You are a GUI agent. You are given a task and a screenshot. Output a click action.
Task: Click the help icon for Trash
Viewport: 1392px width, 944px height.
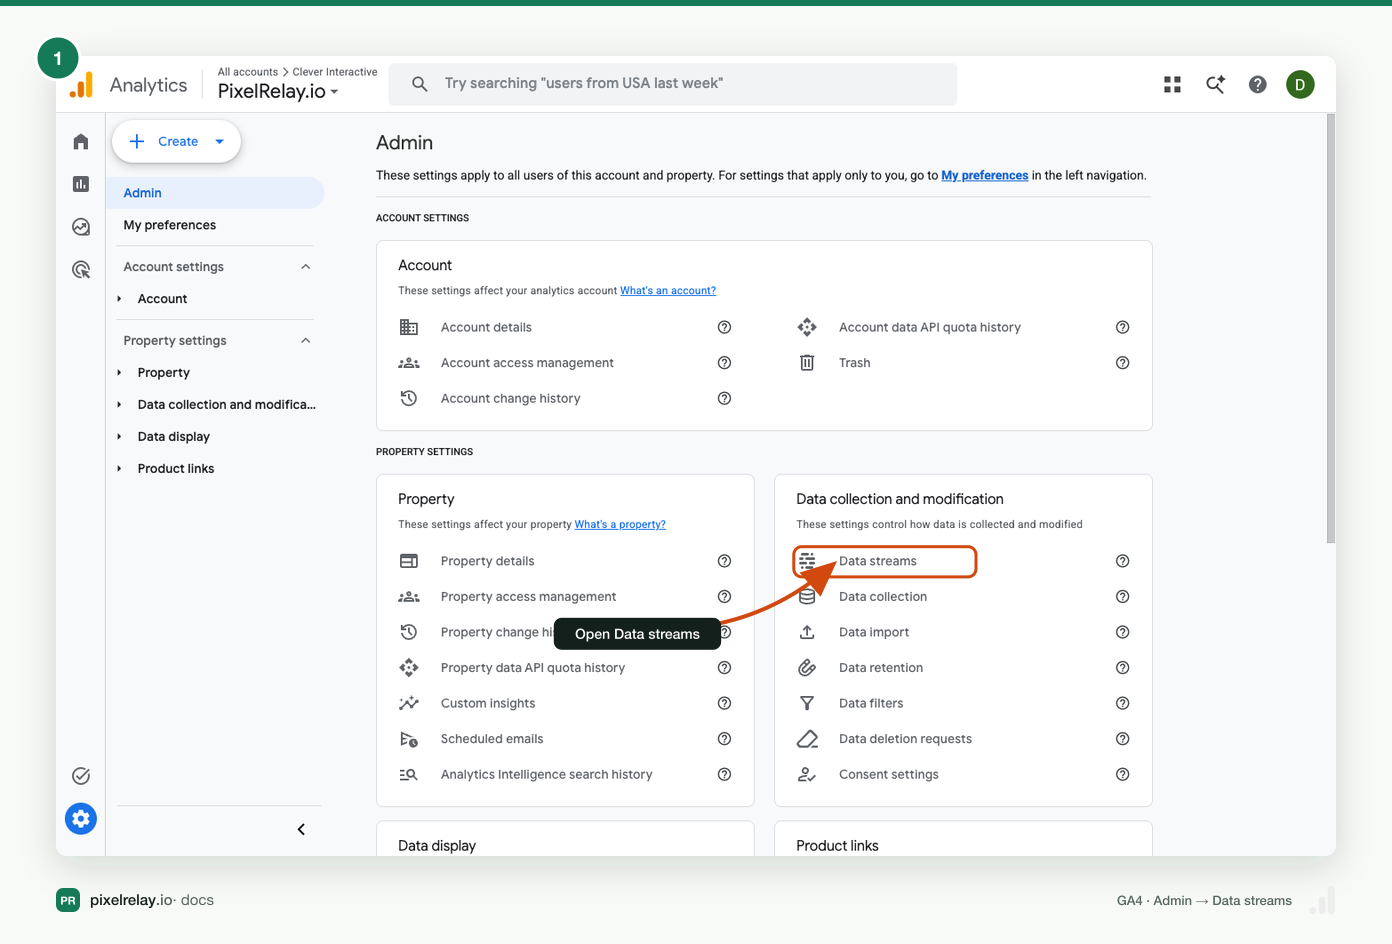(x=1122, y=363)
